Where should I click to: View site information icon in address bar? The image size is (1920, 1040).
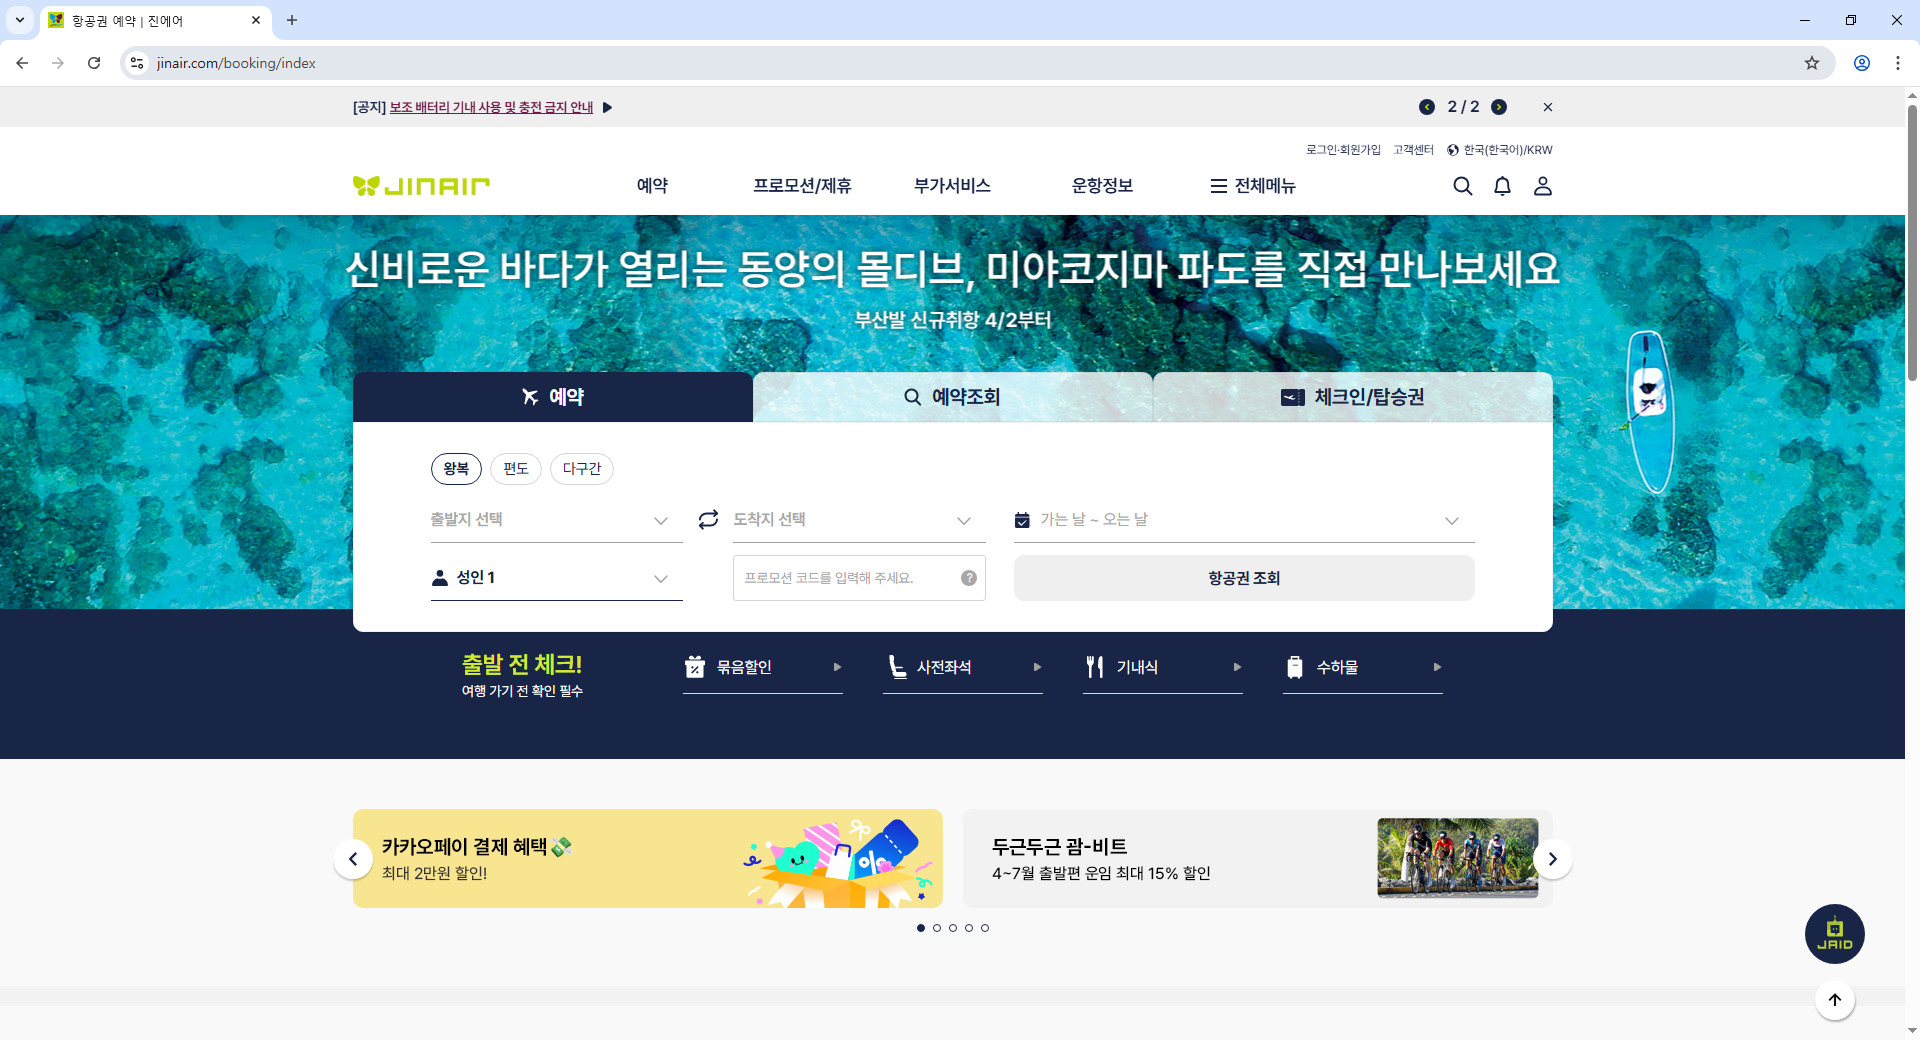pos(137,63)
